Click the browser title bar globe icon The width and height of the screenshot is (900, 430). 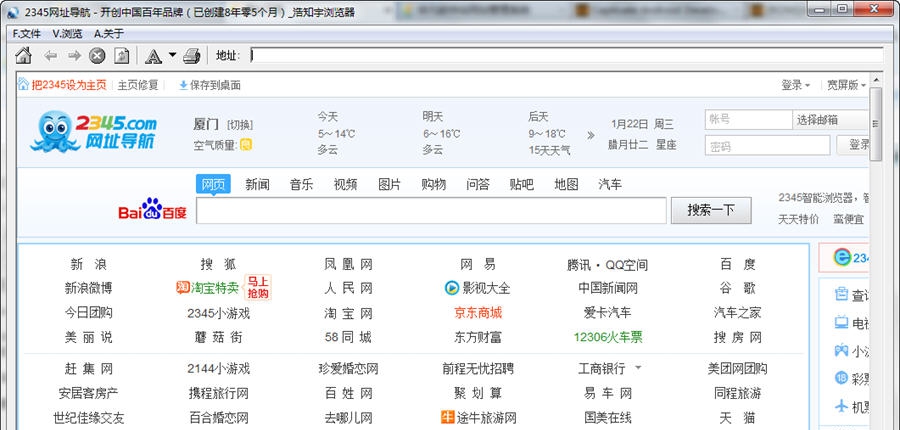[13, 12]
